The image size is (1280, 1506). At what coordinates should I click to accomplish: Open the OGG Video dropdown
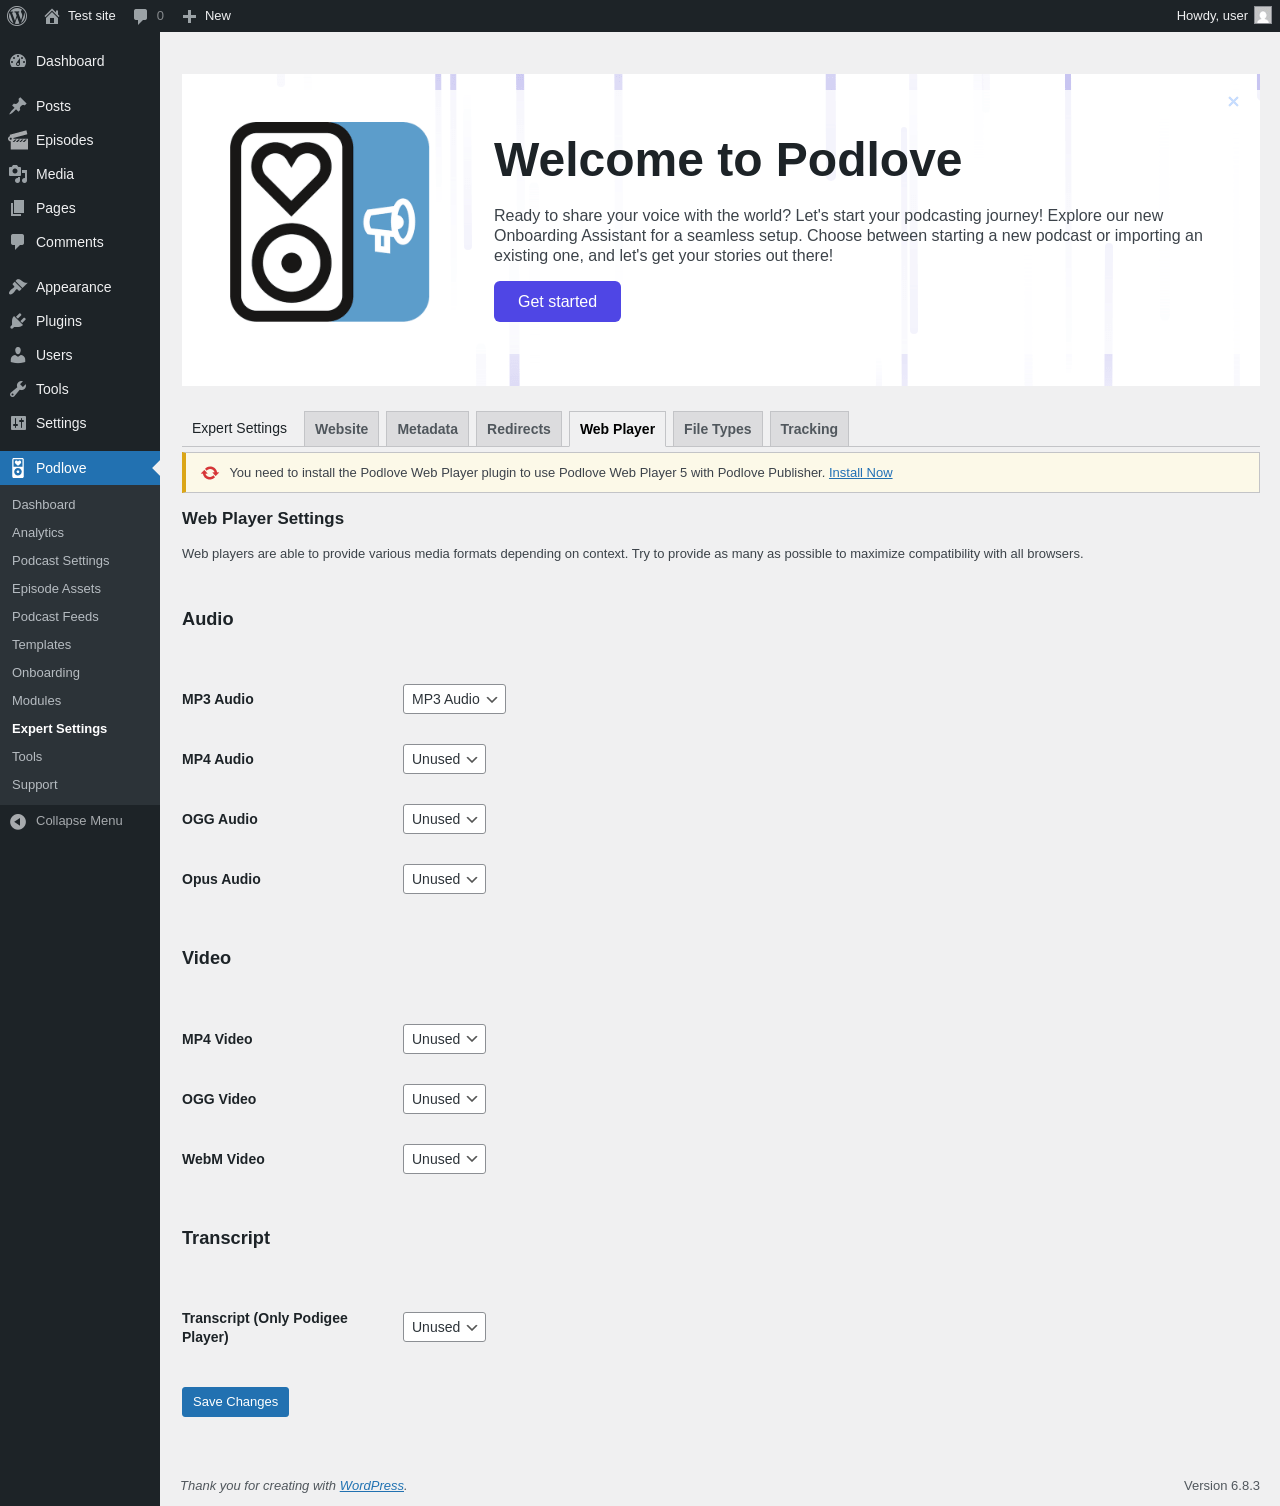tap(444, 1099)
